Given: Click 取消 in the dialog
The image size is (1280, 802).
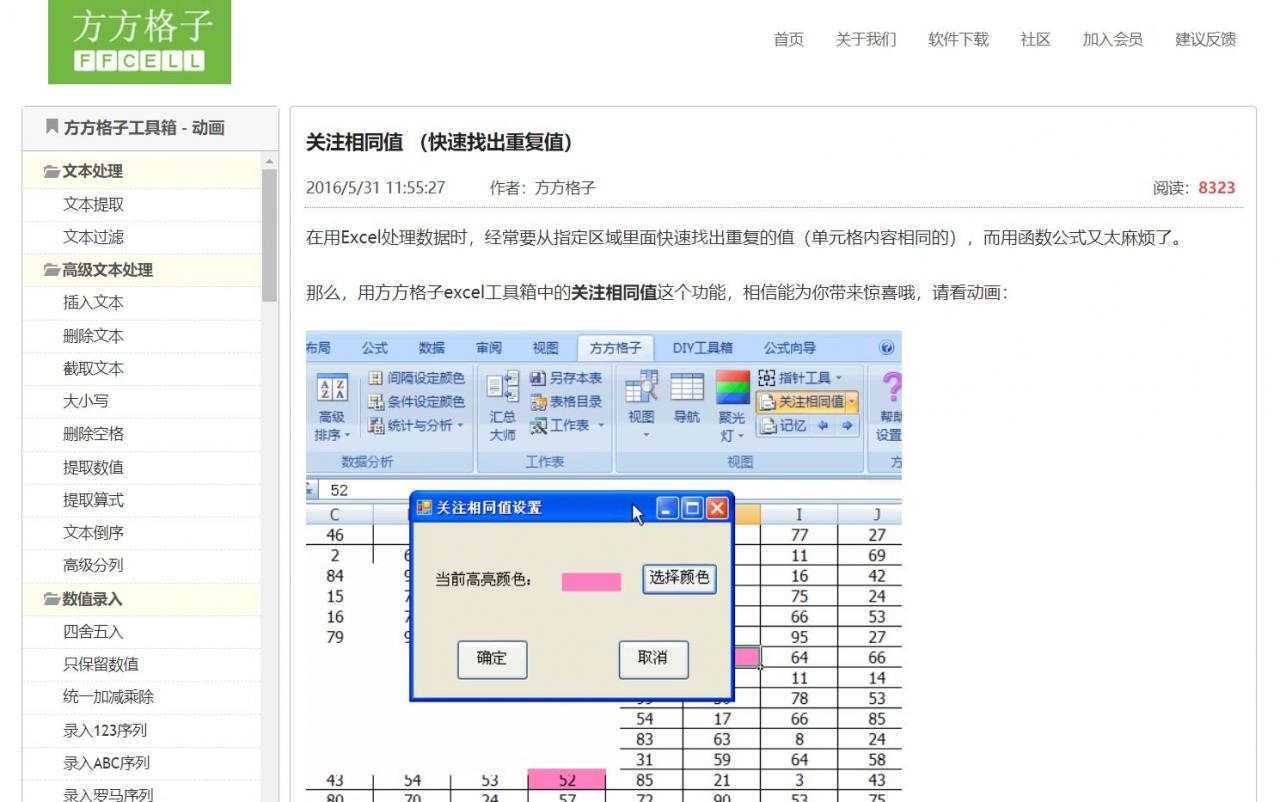Looking at the screenshot, I should pyautogui.click(x=653, y=659).
